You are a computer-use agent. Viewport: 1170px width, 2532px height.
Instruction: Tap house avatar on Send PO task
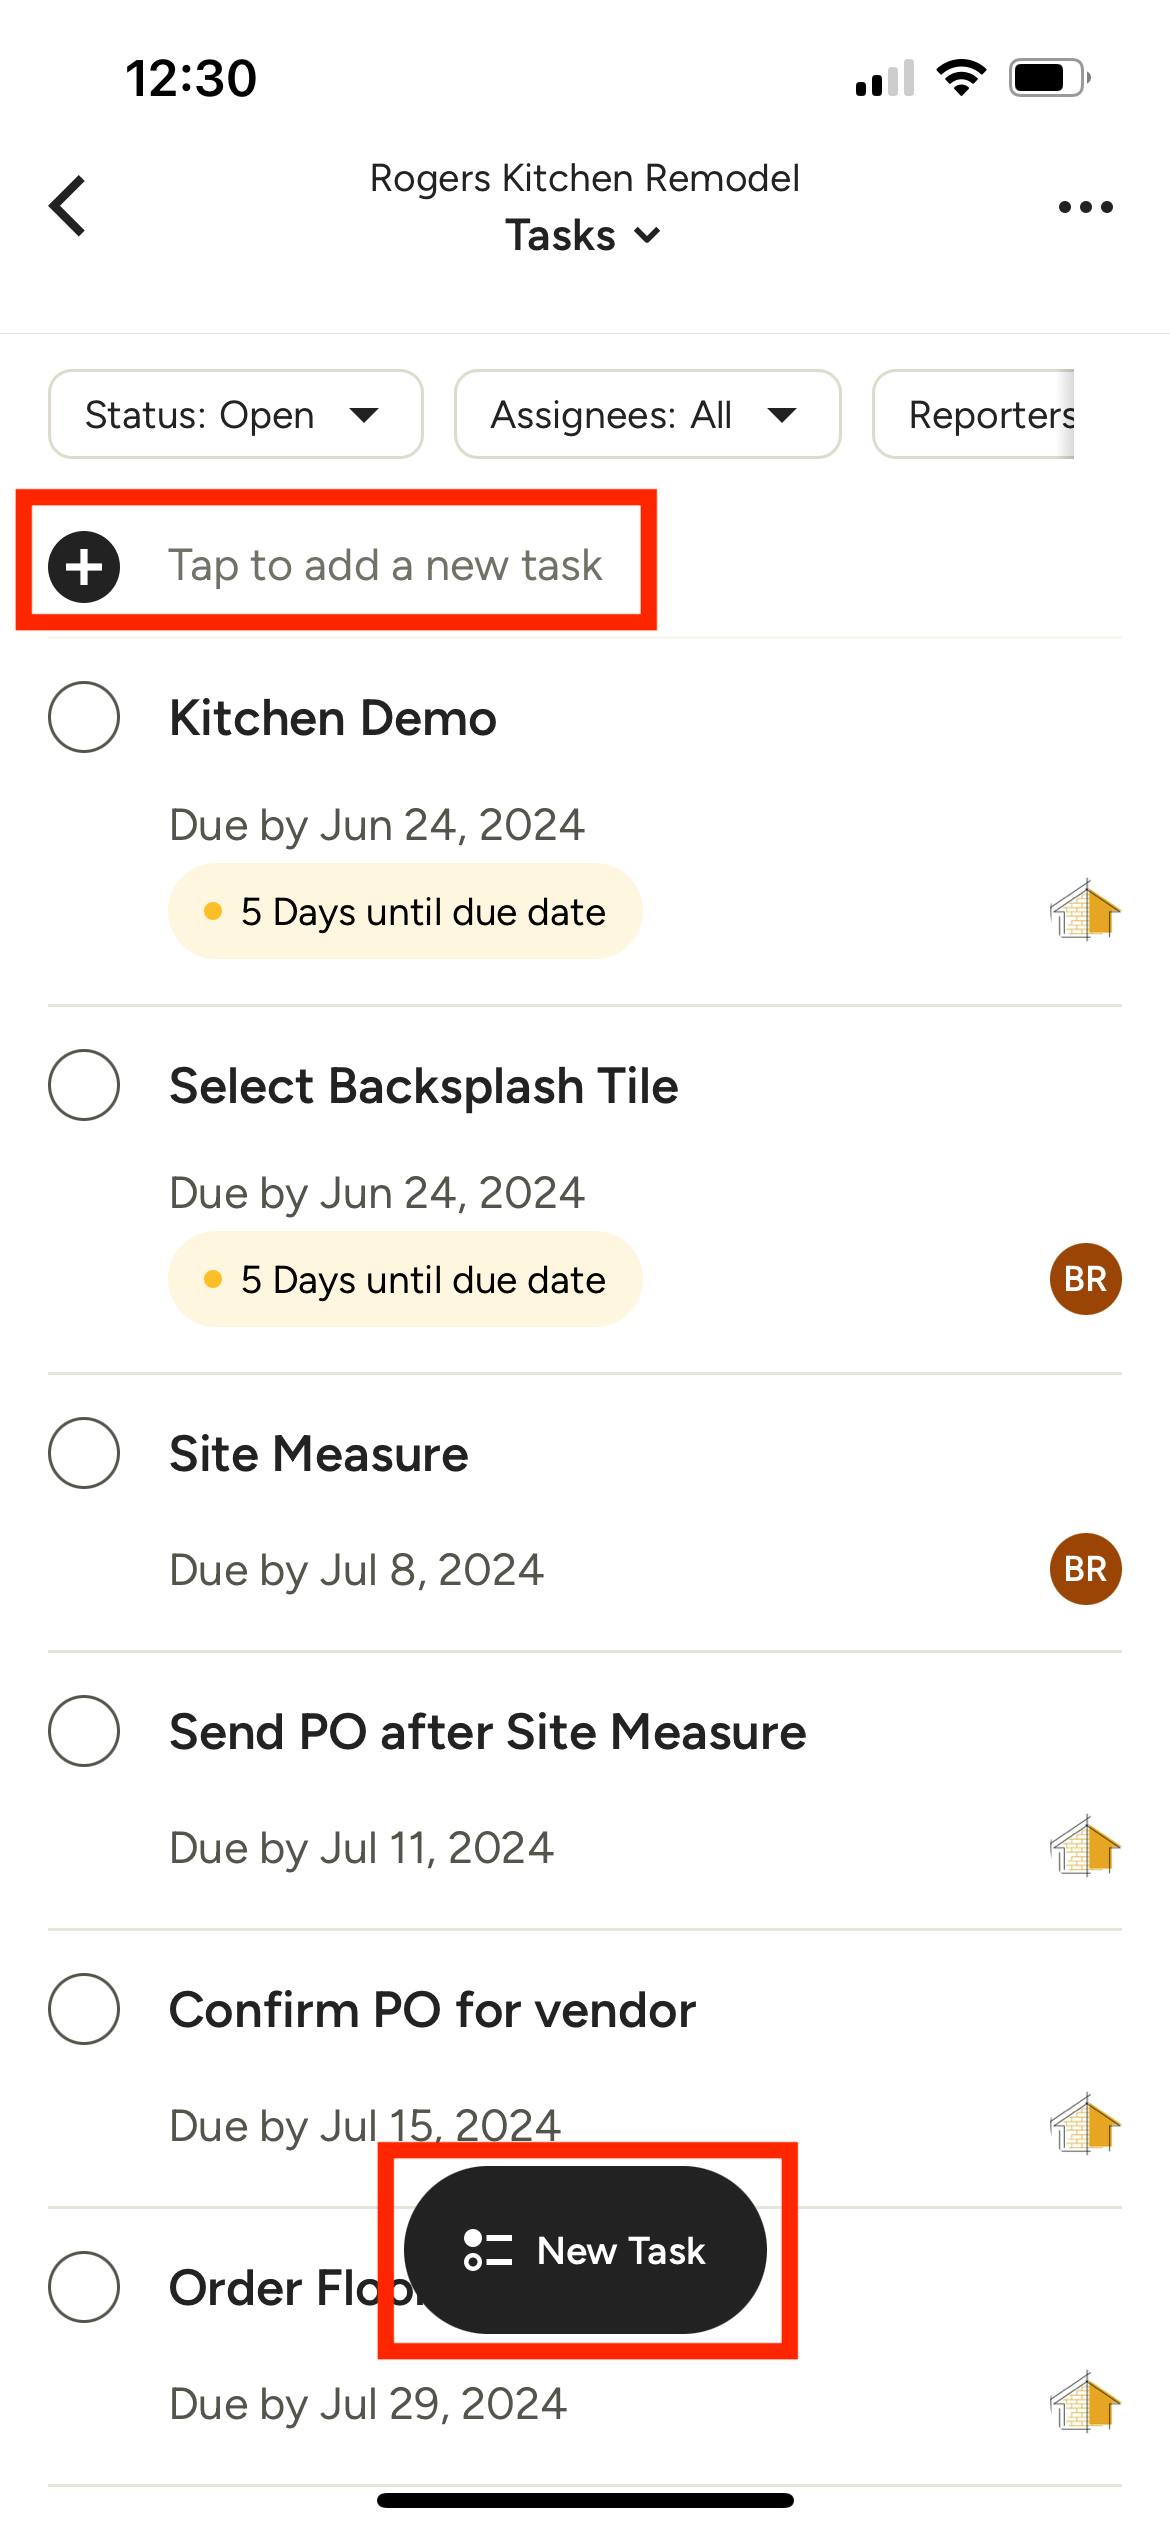pos(1085,1846)
